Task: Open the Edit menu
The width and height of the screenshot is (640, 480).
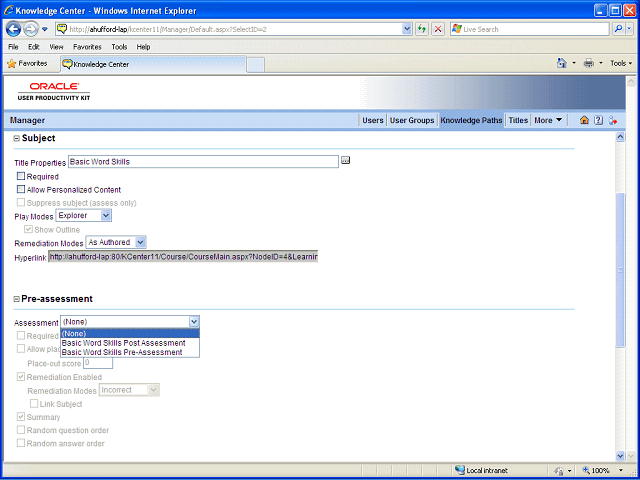Action: 33,47
